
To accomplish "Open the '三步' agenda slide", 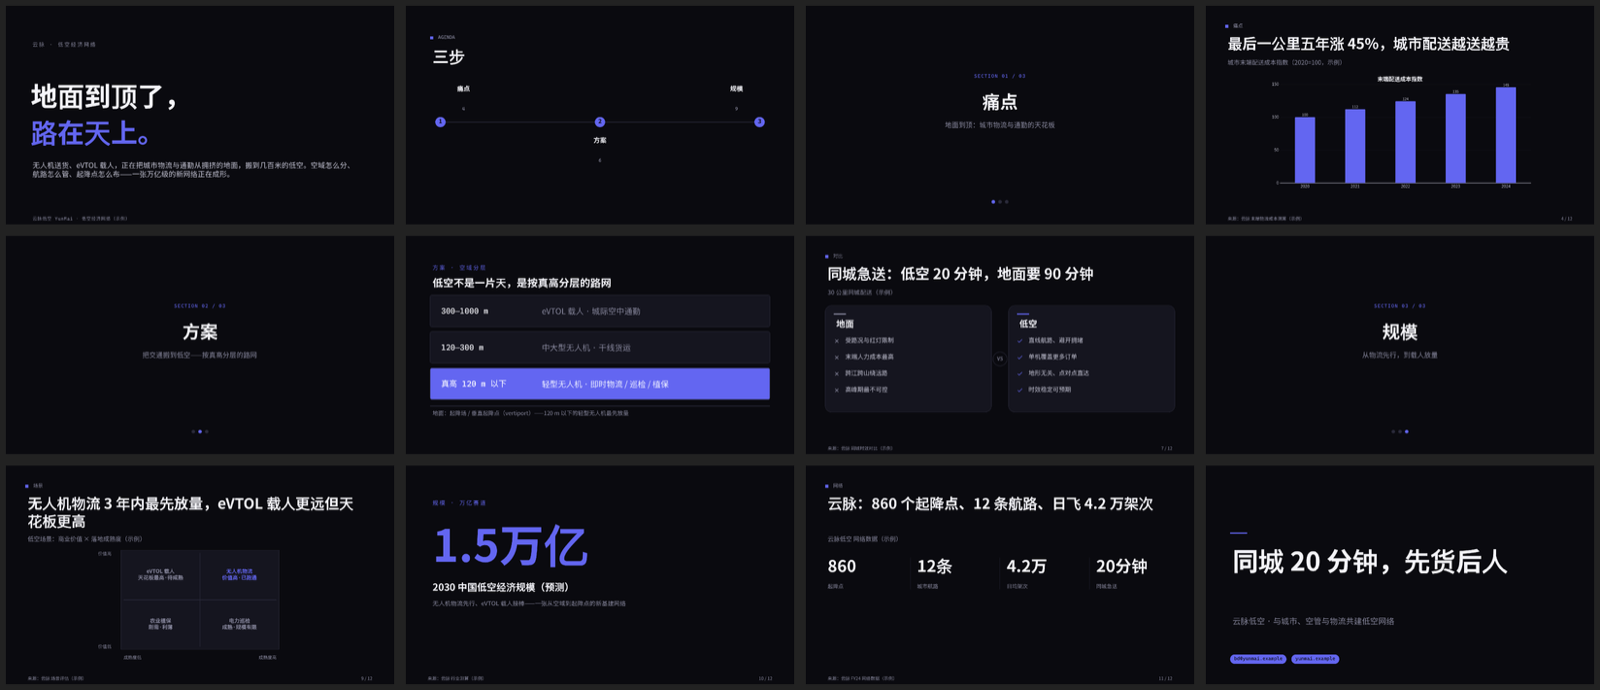I will [x=600, y=115].
